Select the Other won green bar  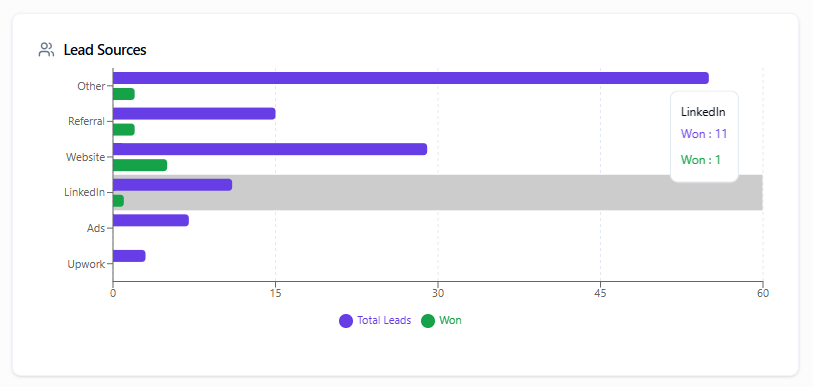point(124,94)
